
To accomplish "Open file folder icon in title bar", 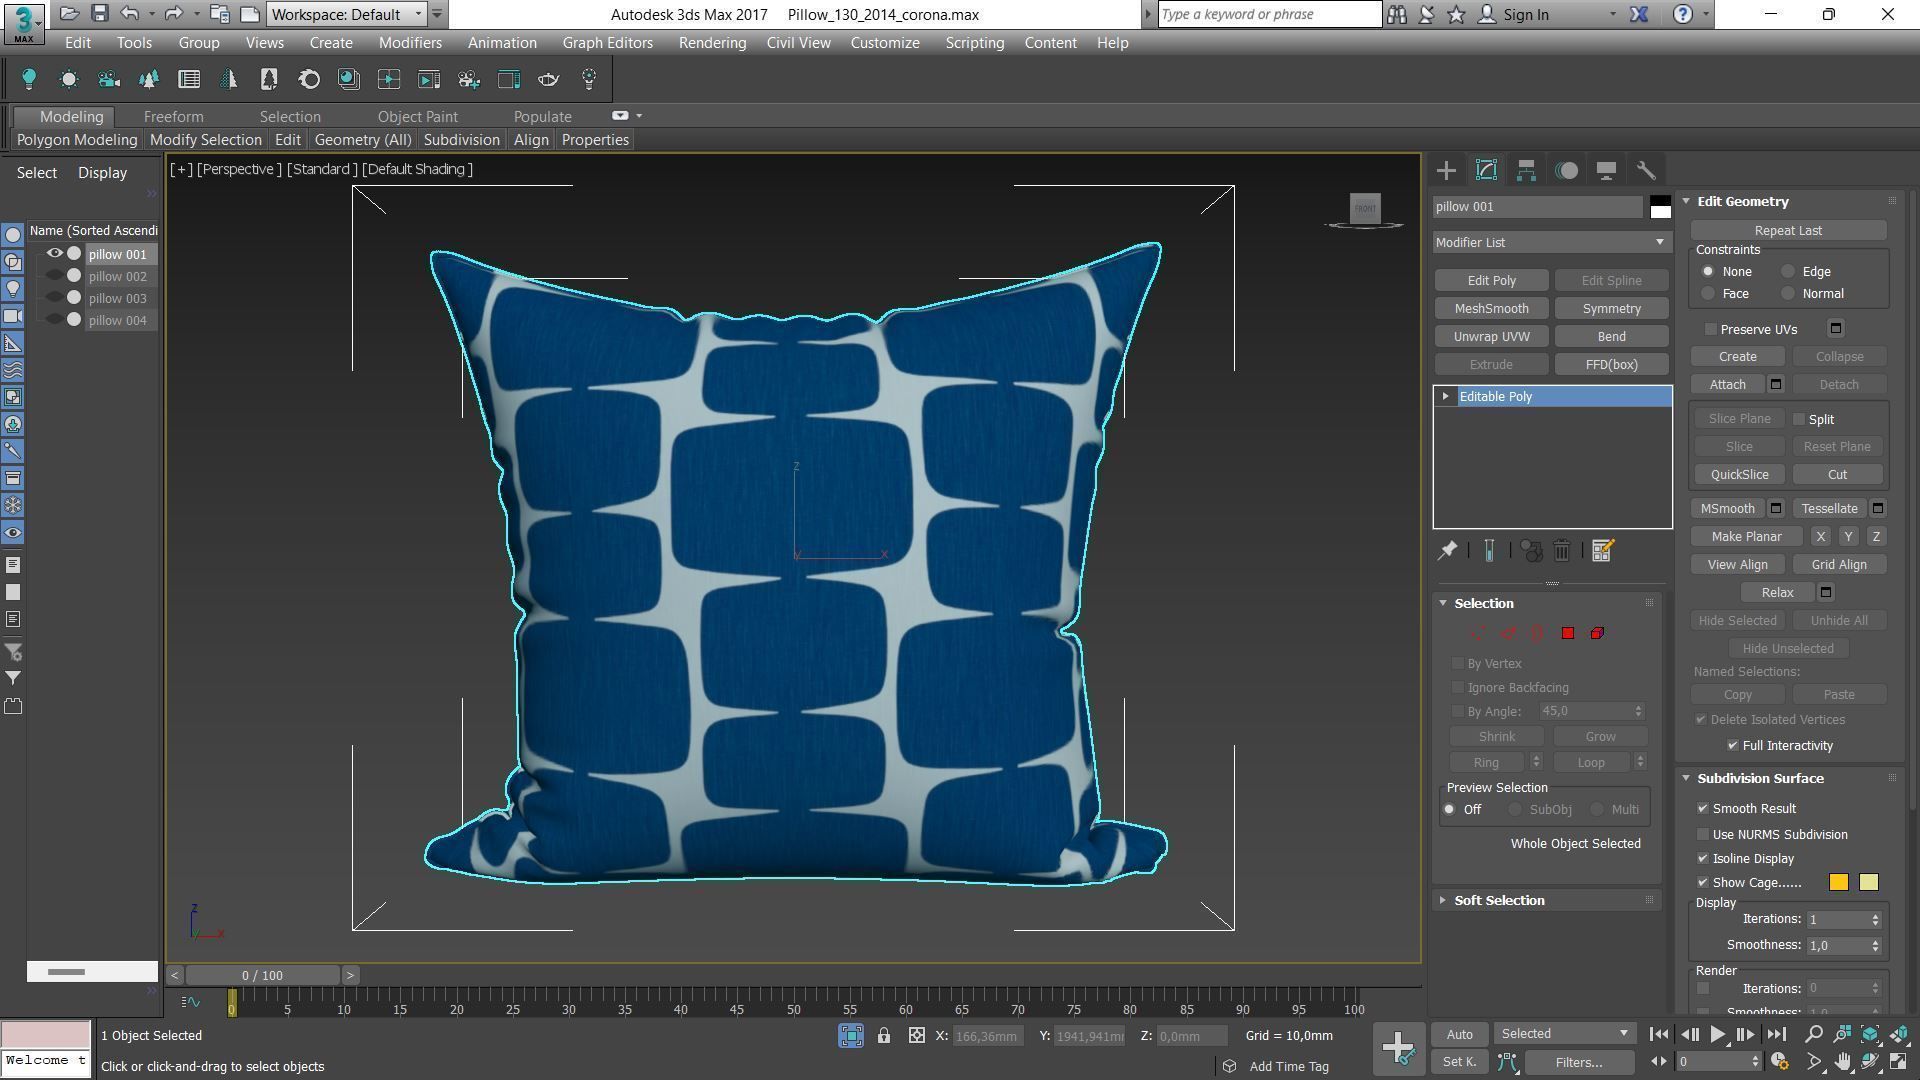I will pyautogui.click(x=69, y=14).
